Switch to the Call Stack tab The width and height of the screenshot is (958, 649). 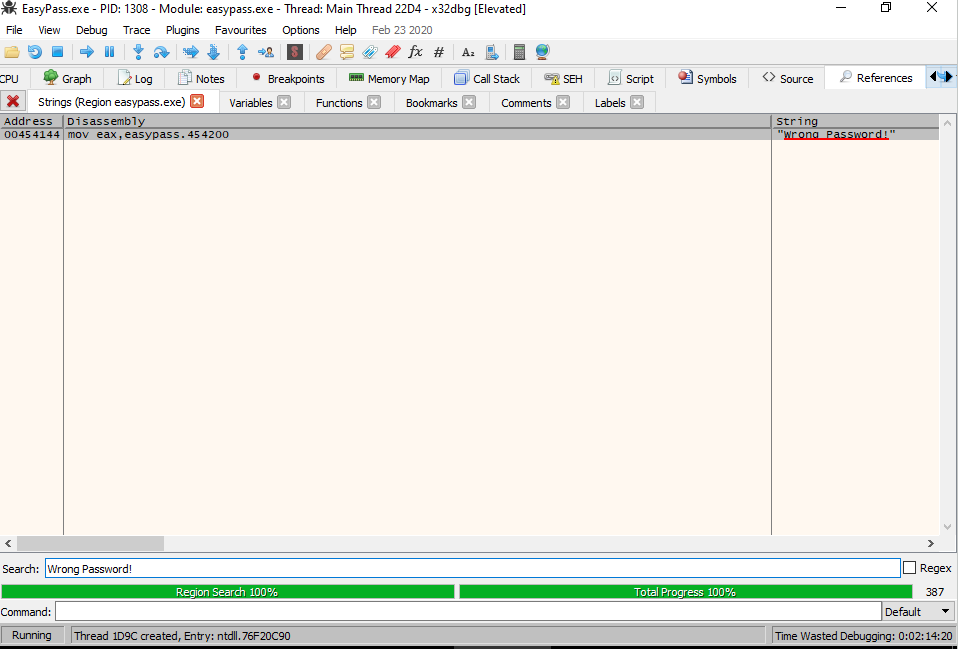(486, 78)
